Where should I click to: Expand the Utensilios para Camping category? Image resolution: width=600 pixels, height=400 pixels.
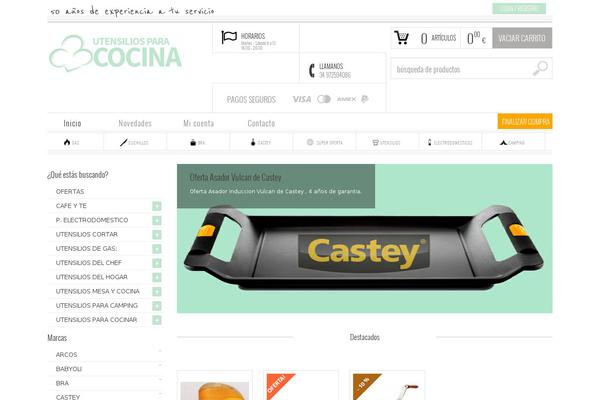pyautogui.click(x=157, y=306)
